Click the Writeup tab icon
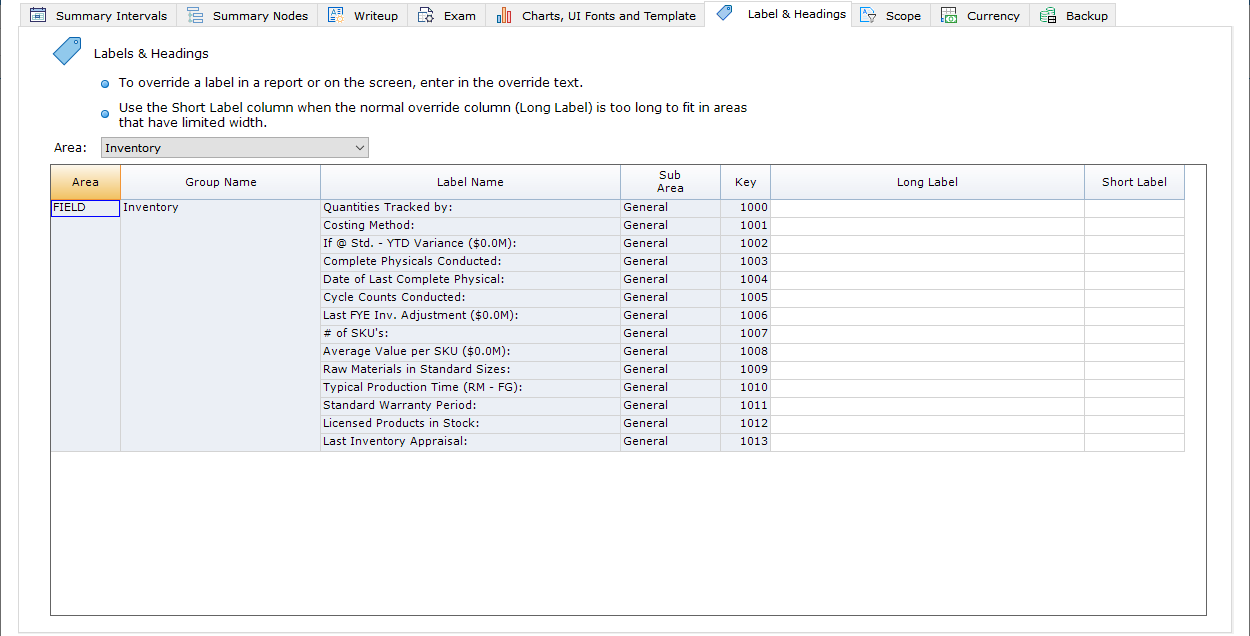The height and width of the screenshot is (636, 1250). [x=336, y=16]
